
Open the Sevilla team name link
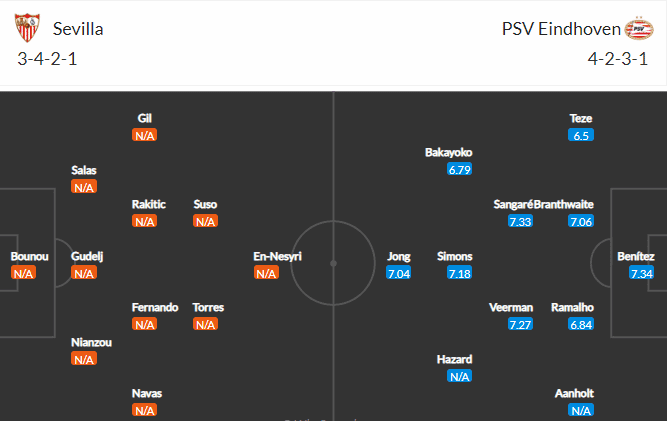point(78,29)
